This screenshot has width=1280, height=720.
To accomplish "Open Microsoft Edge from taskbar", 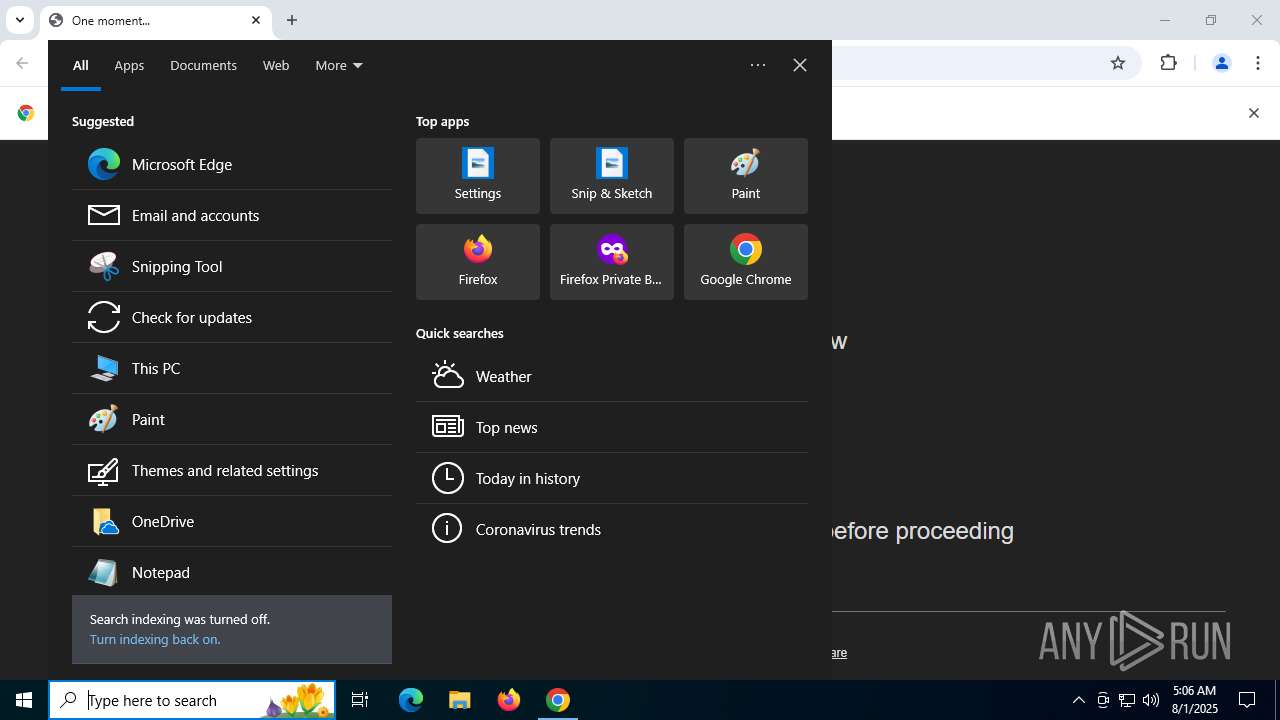I will tap(411, 700).
